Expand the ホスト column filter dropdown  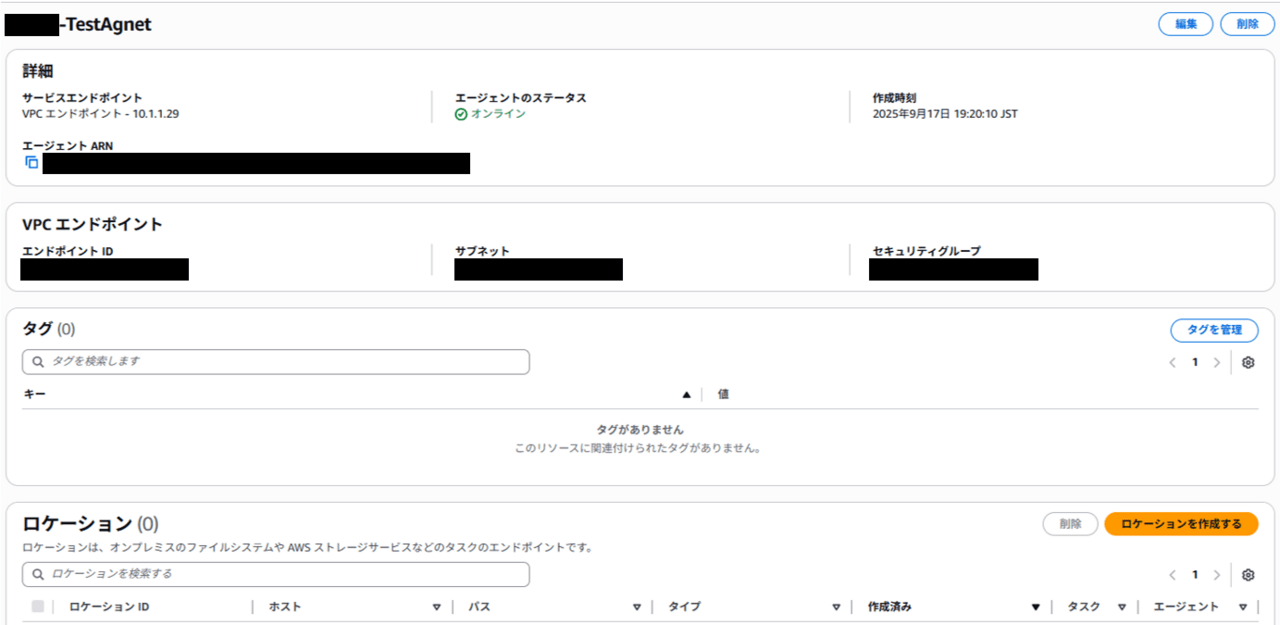coord(436,607)
